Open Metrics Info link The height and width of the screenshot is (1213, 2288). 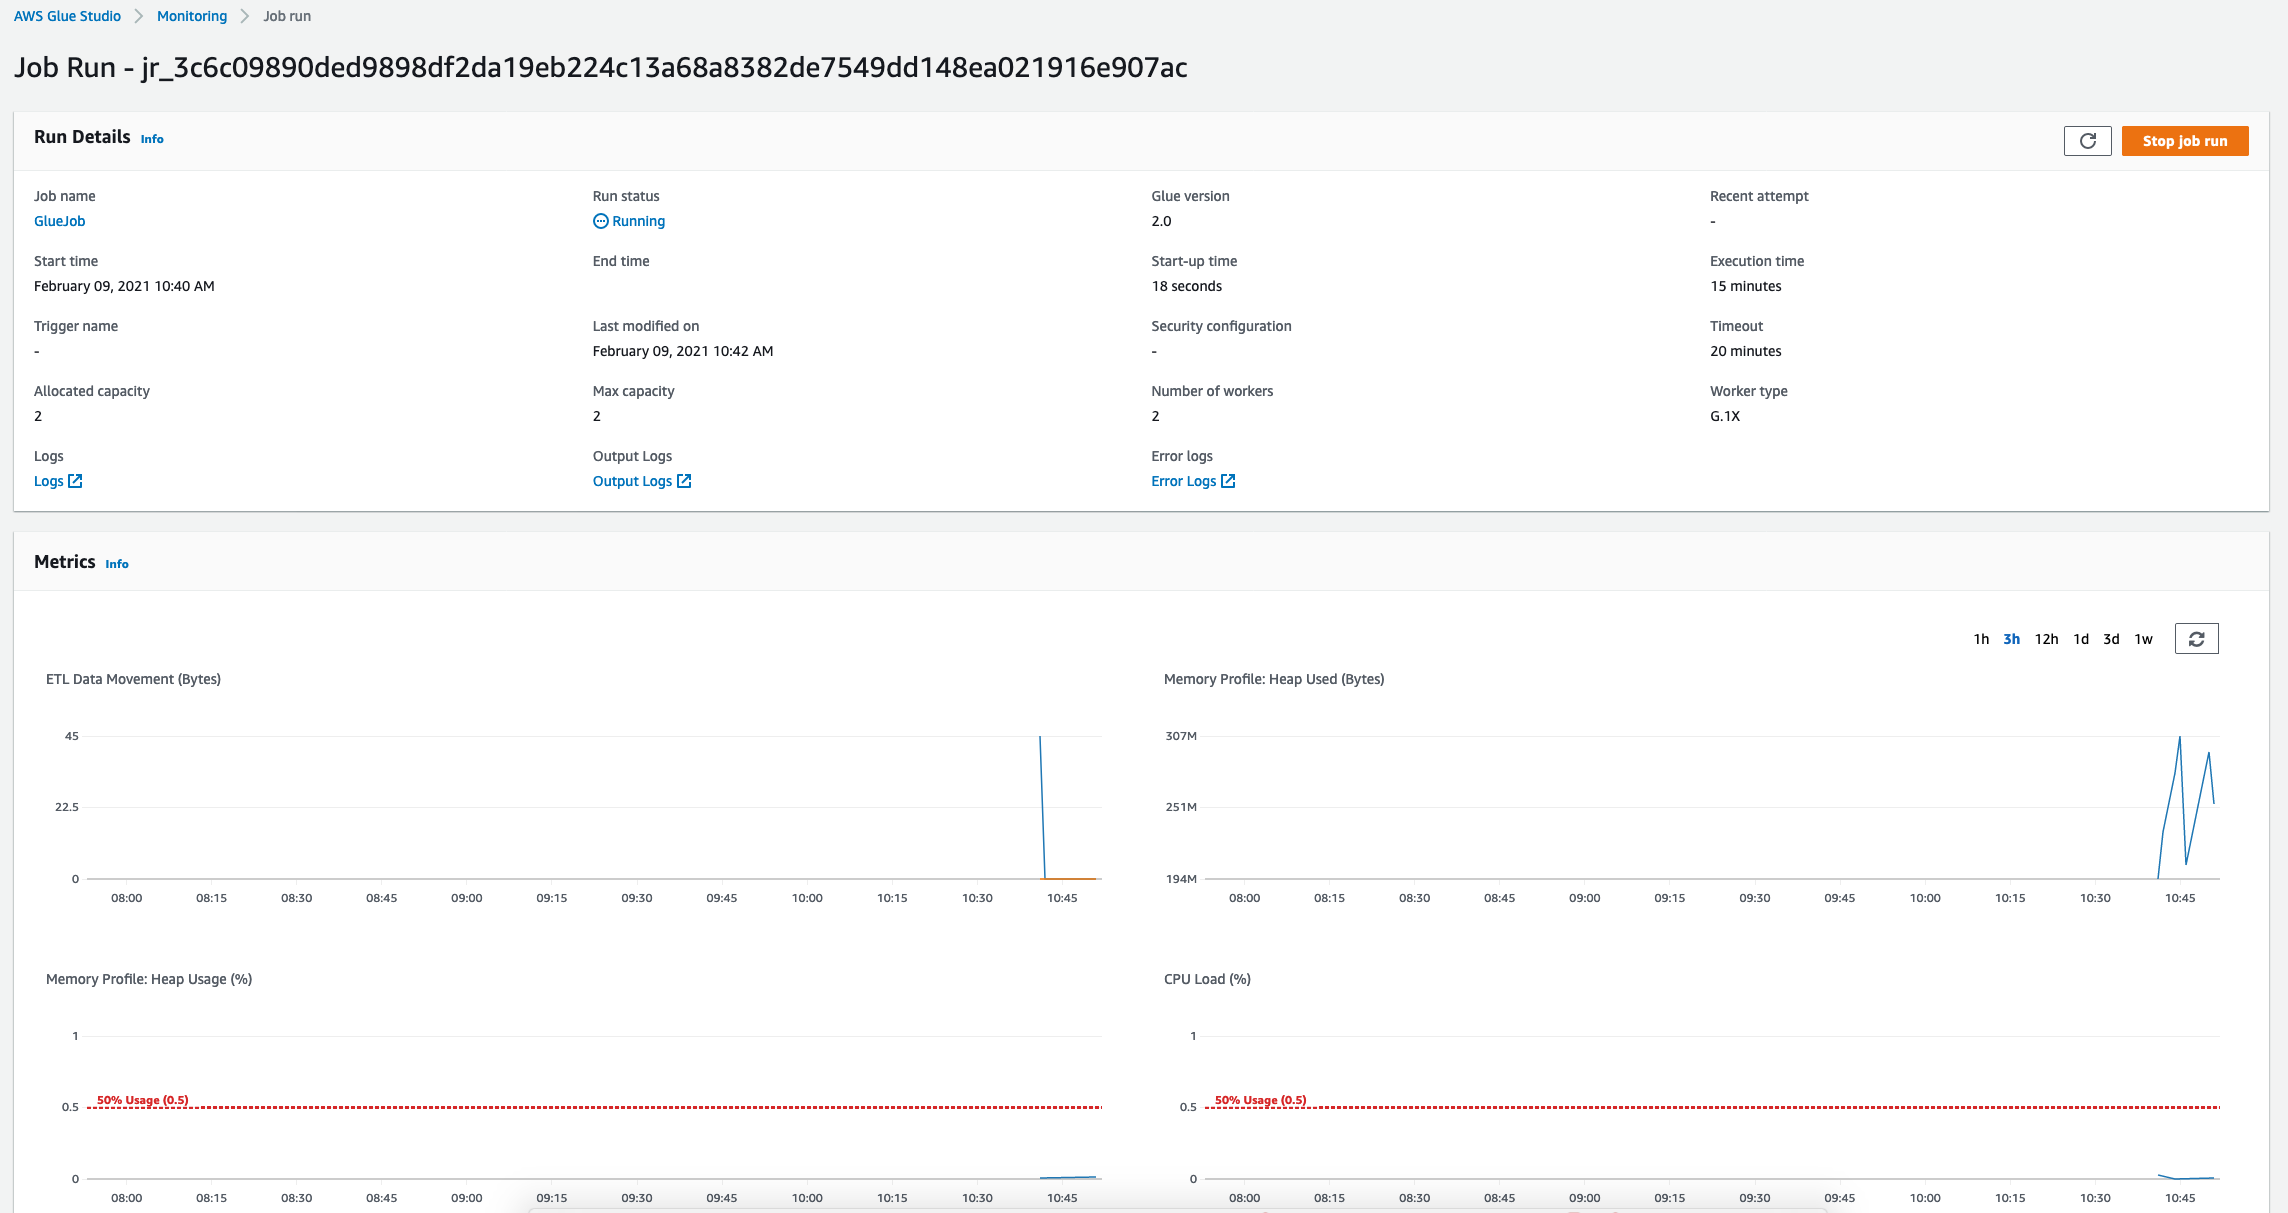[117, 564]
